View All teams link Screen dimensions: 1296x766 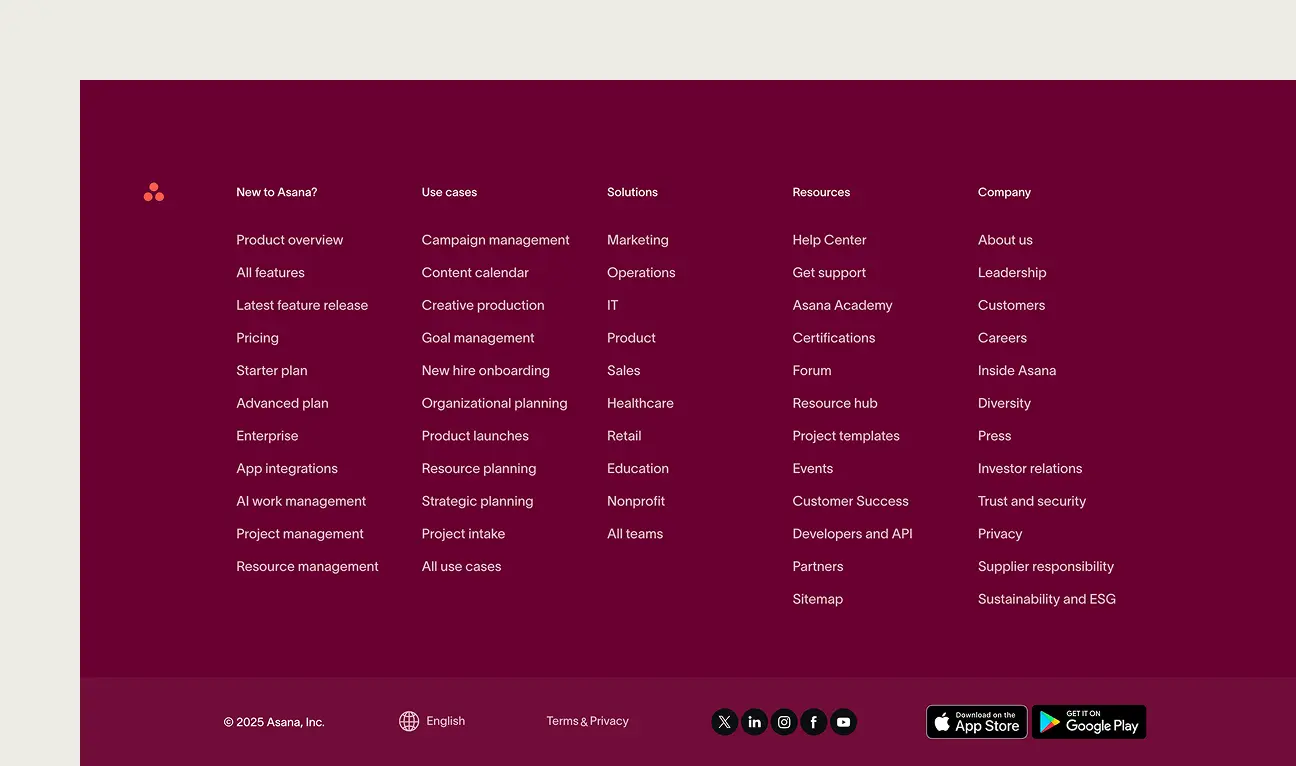point(635,534)
